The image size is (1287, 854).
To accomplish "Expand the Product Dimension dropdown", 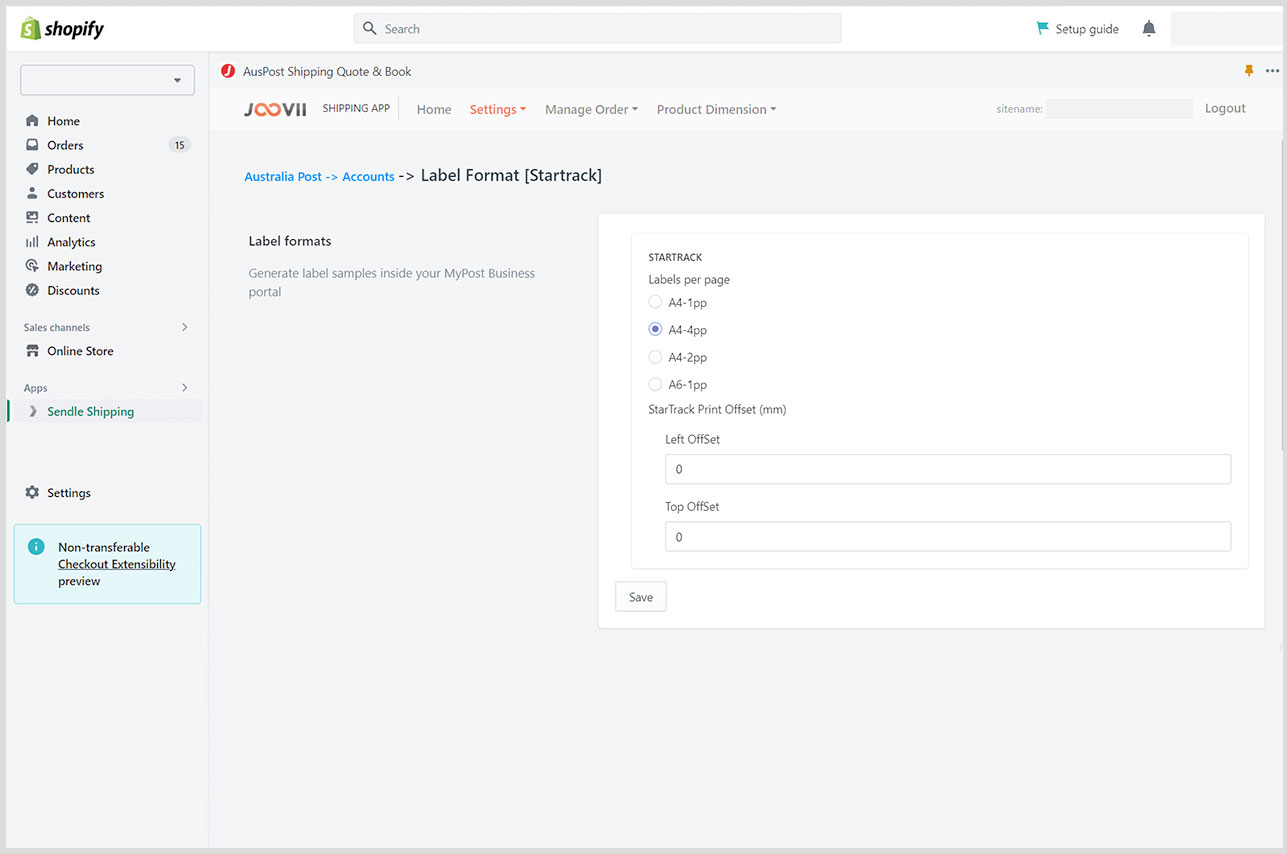I will (716, 110).
